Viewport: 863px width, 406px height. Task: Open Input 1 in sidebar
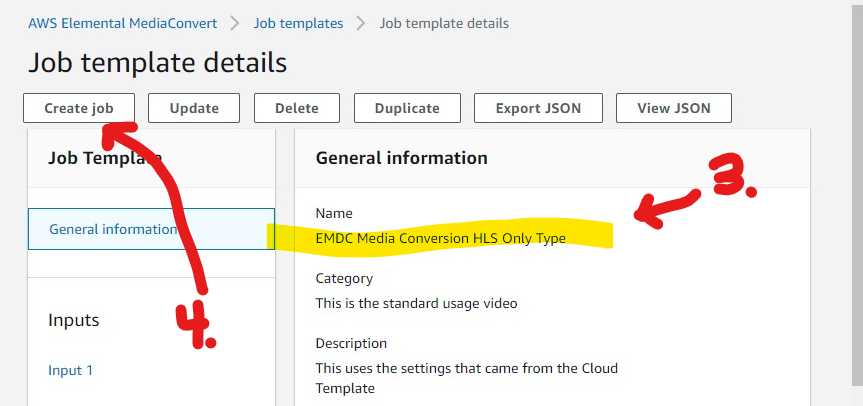coord(70,370)
